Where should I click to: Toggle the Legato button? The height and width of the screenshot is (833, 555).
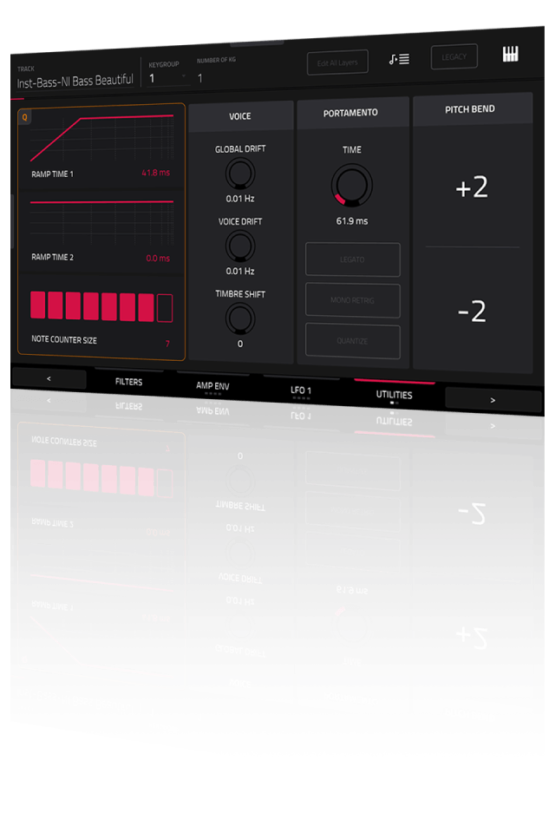pyautogui.click(x=353, y=259)
